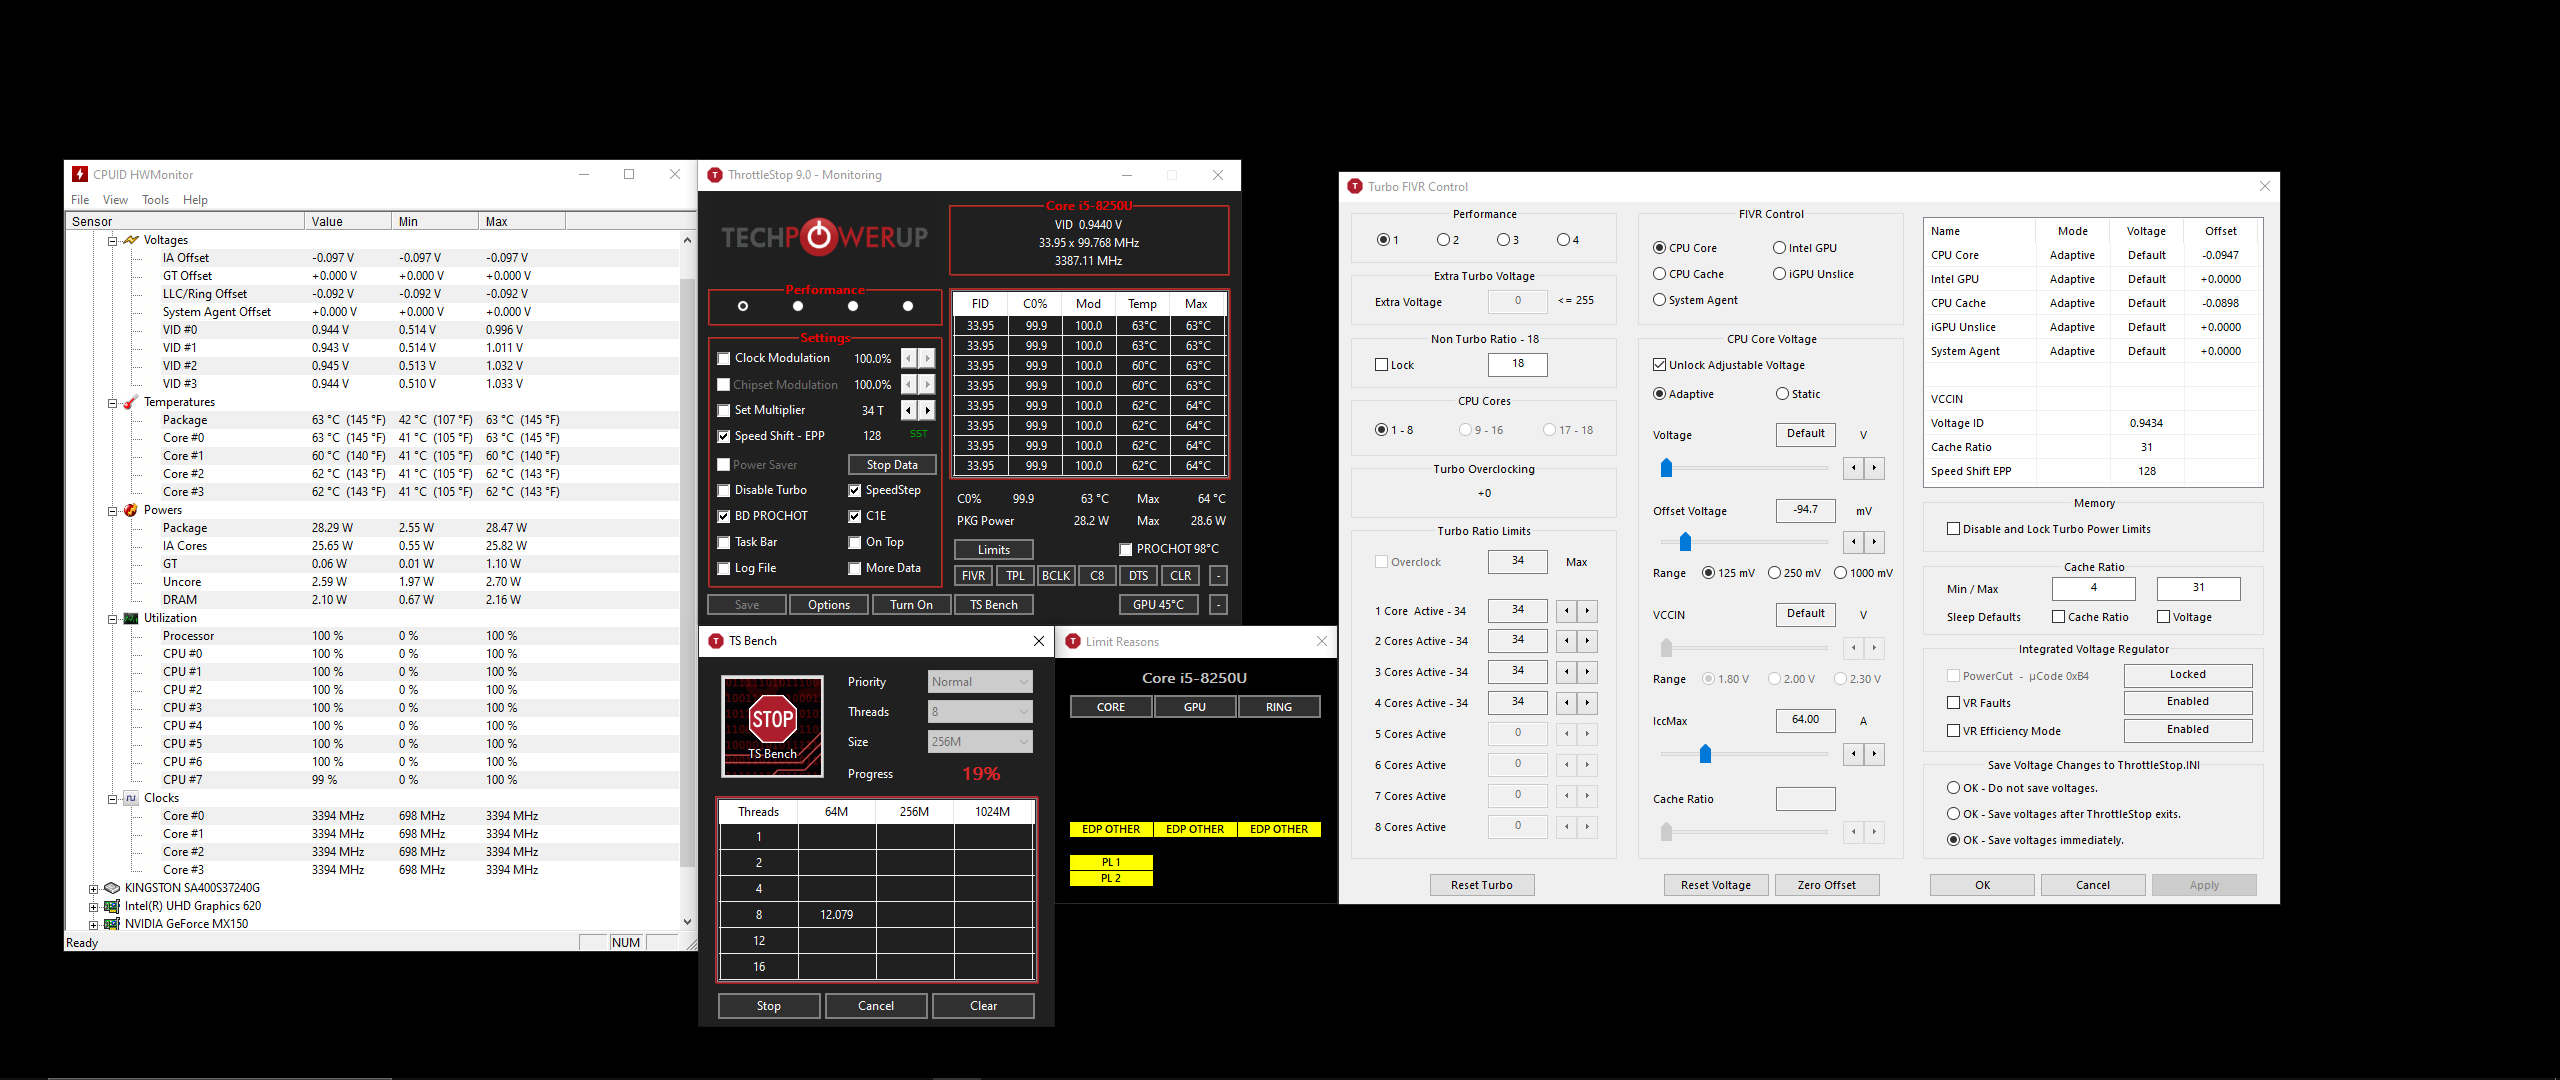Open the File menu in HWMonitor
The image size is (2560, 1080).
(x=80, y=200)
